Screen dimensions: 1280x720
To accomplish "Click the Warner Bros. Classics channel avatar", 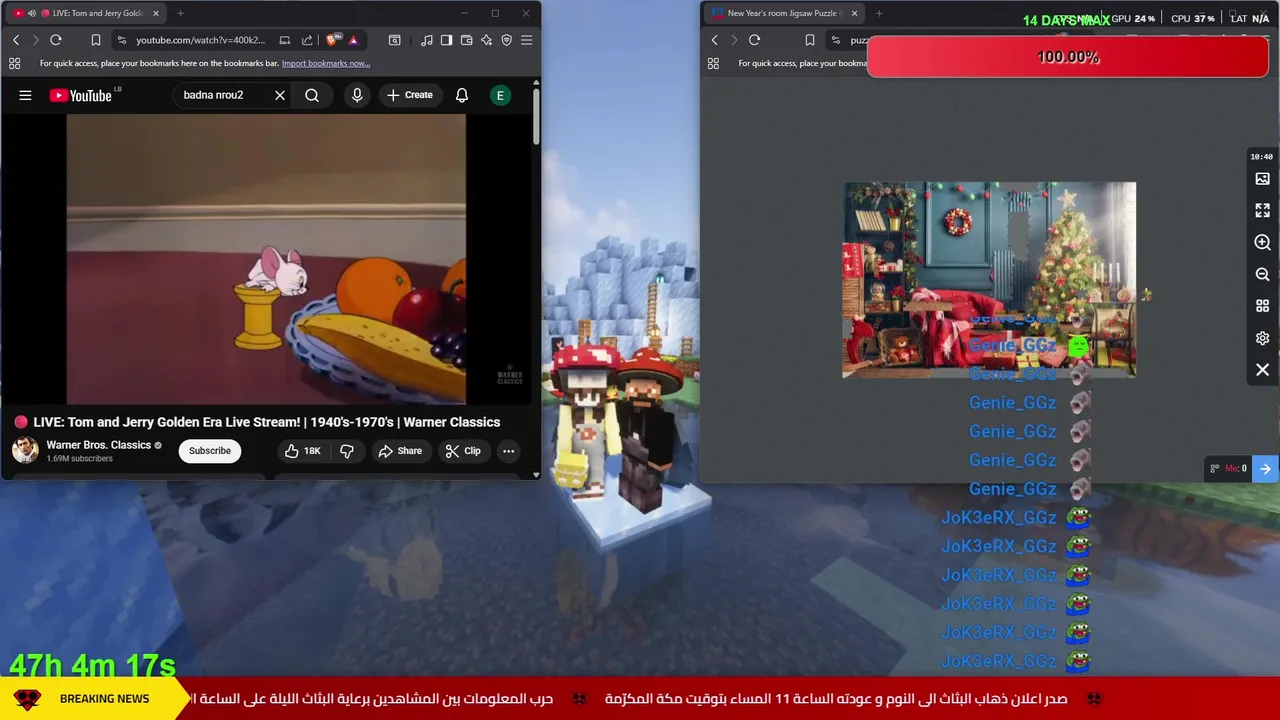I will click(x=25, y=450).
